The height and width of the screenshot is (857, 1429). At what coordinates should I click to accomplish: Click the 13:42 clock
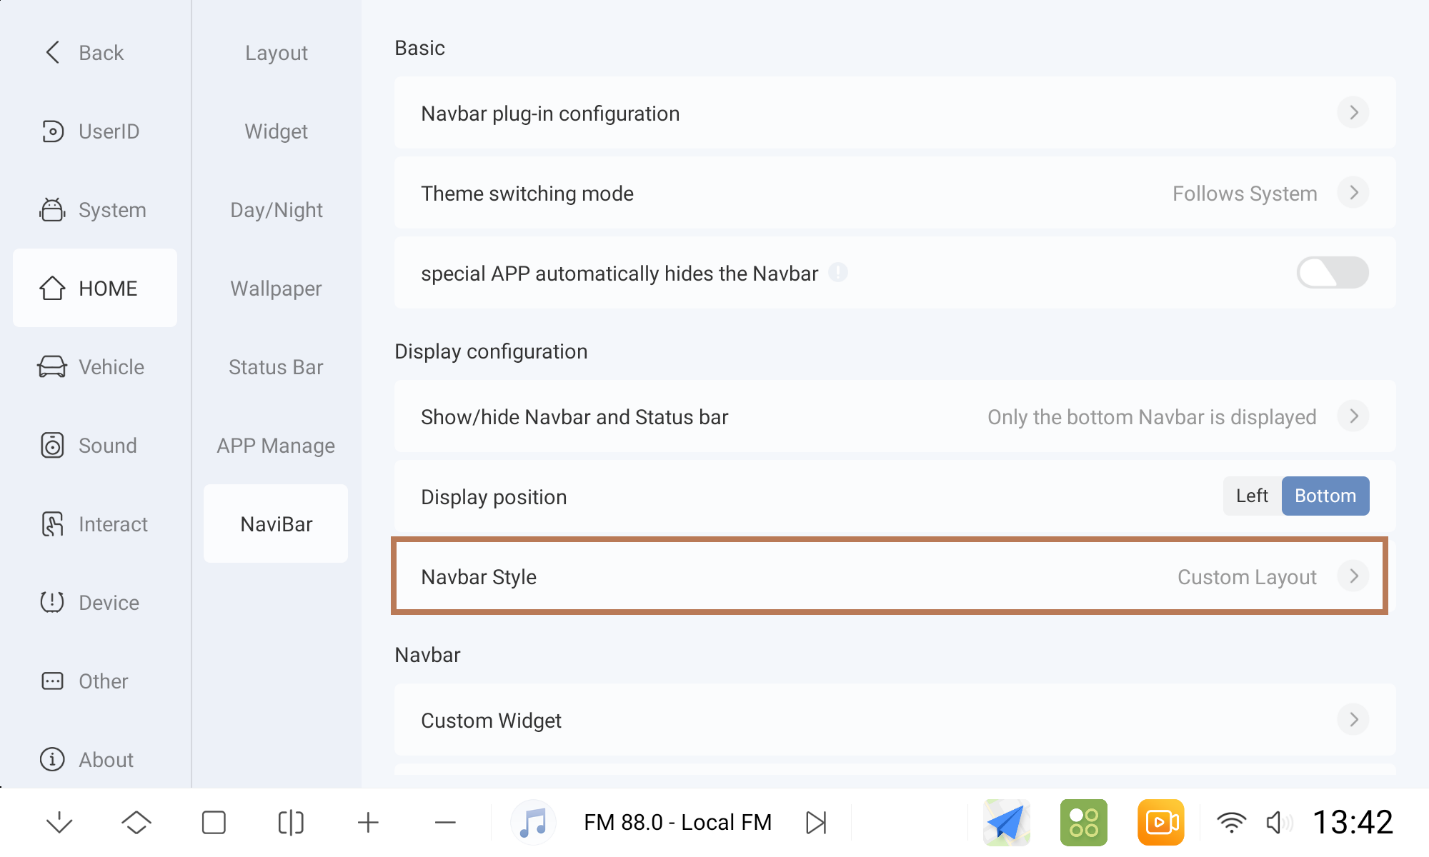[x=1352, y=822]
